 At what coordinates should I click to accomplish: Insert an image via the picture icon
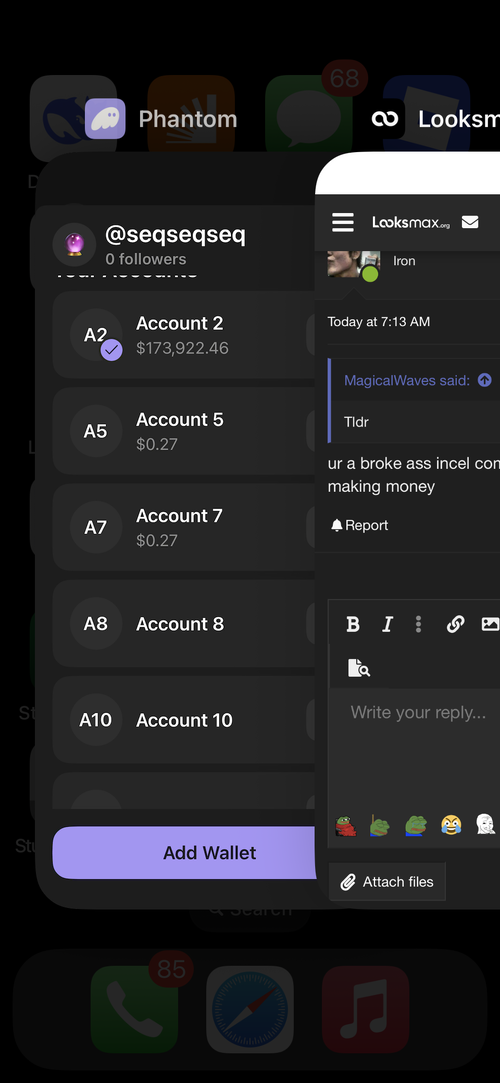point(490,624)
